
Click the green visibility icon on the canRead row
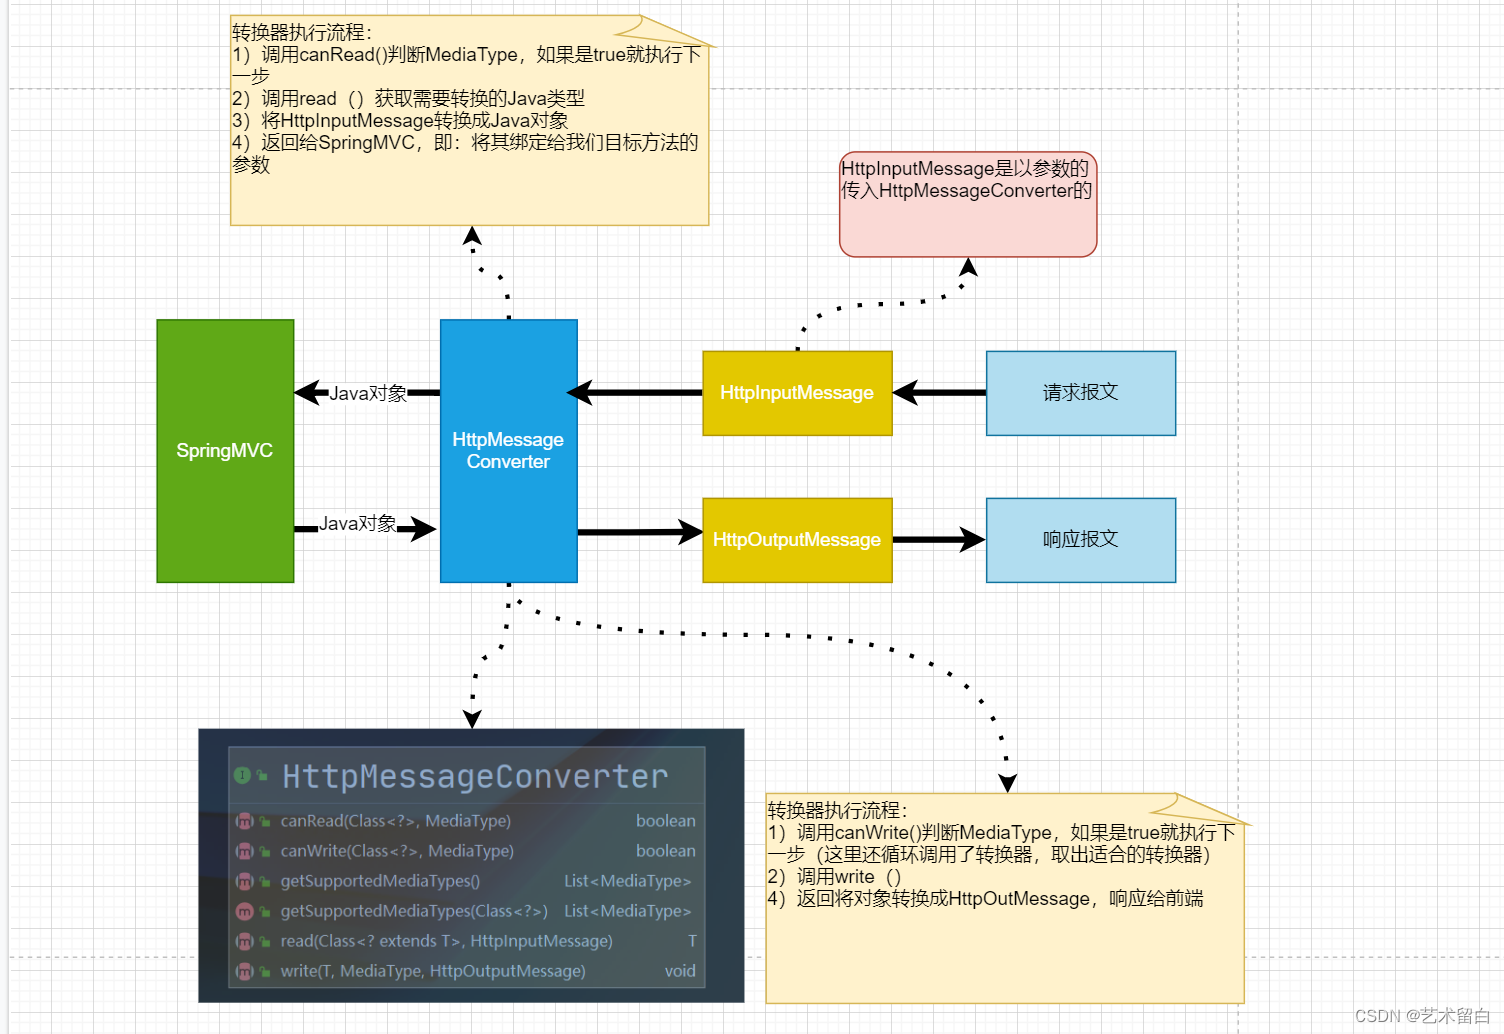265,821
